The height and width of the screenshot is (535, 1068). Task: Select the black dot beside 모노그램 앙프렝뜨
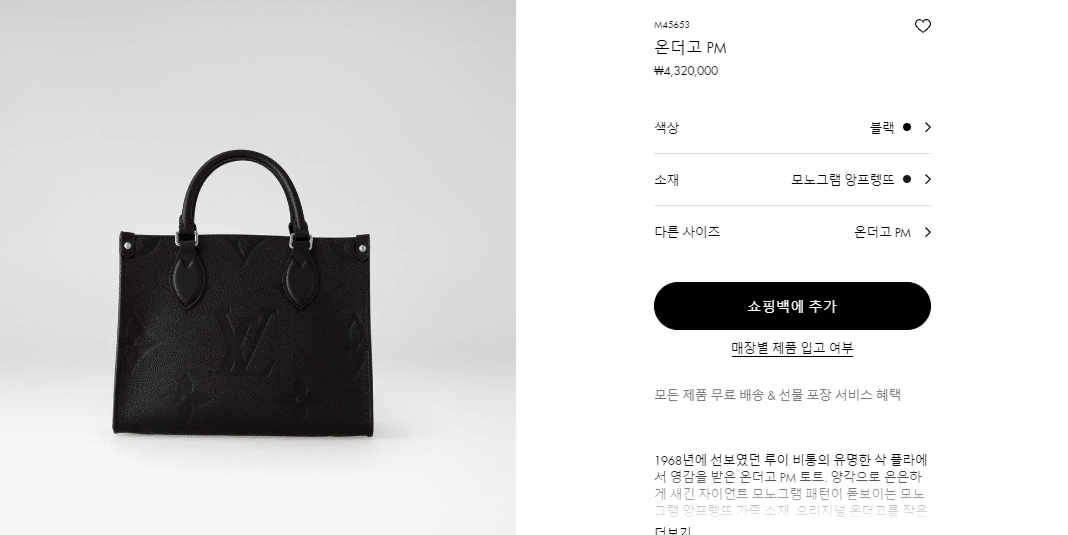pos(907,179)
